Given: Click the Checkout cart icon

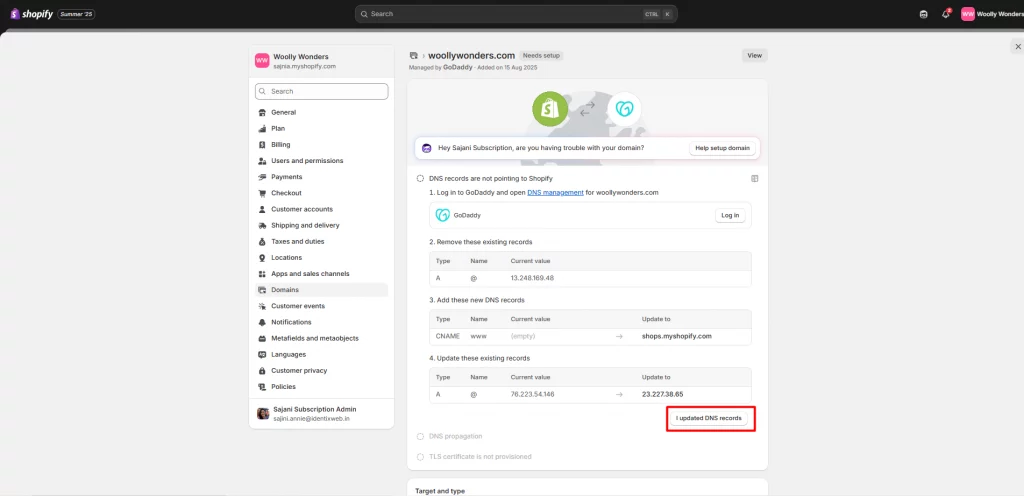Looking at the screenshot, I should (x=263, y=193).
